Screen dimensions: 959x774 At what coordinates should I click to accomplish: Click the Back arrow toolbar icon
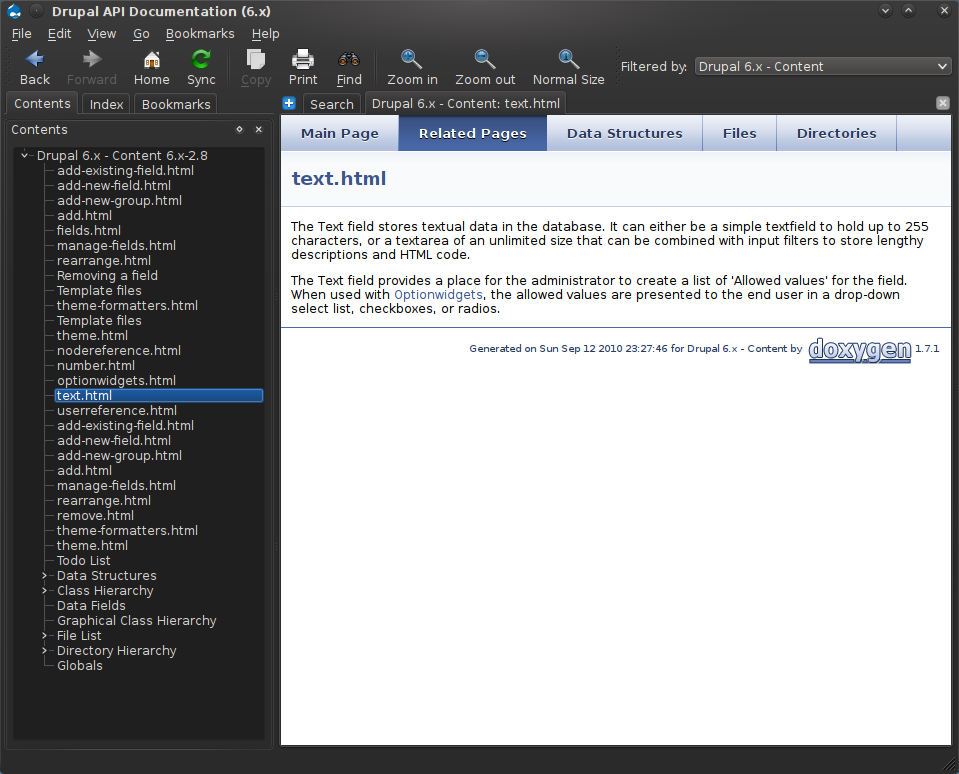(x=35, y=59)
